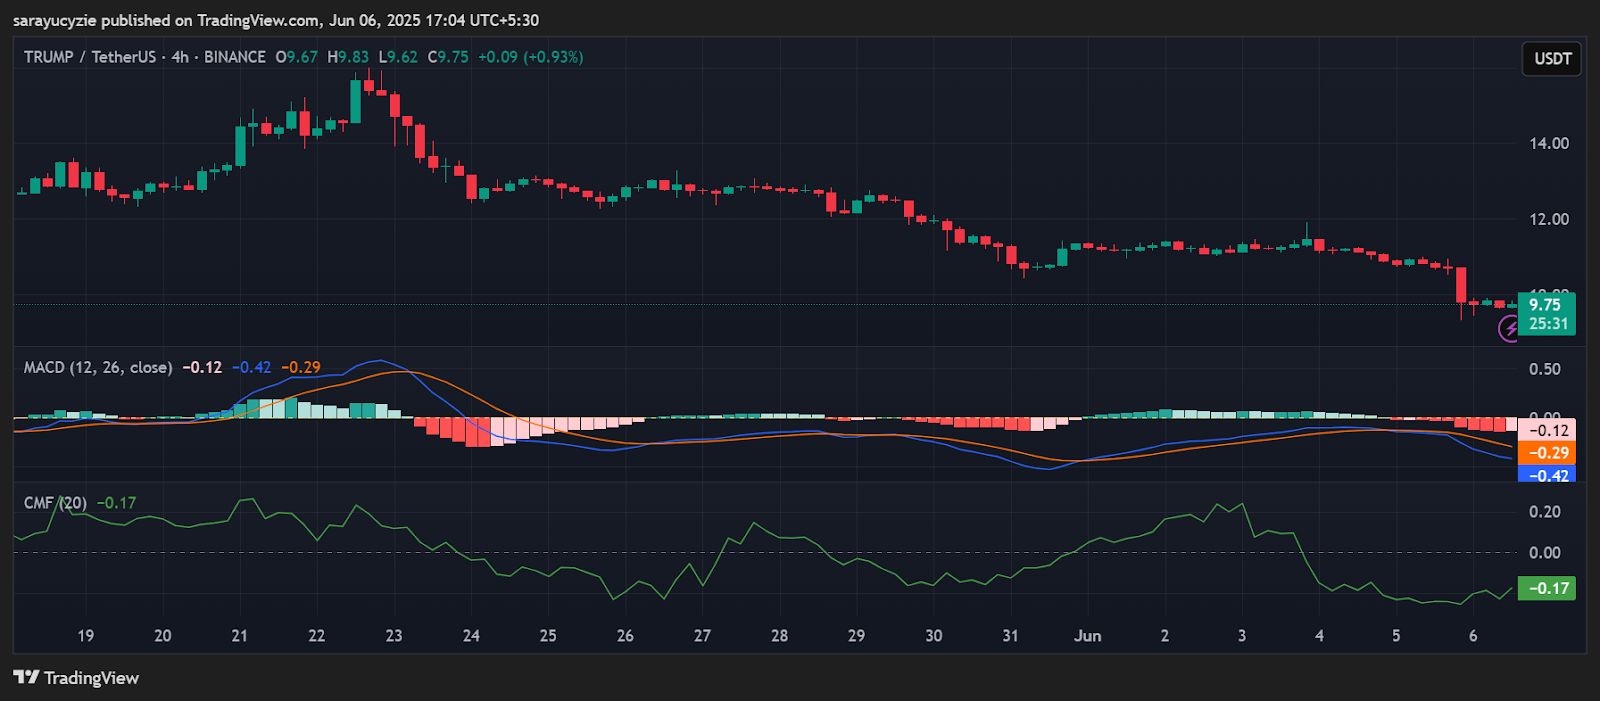Click the TradingView logo at bottom

tap(76, 678)
